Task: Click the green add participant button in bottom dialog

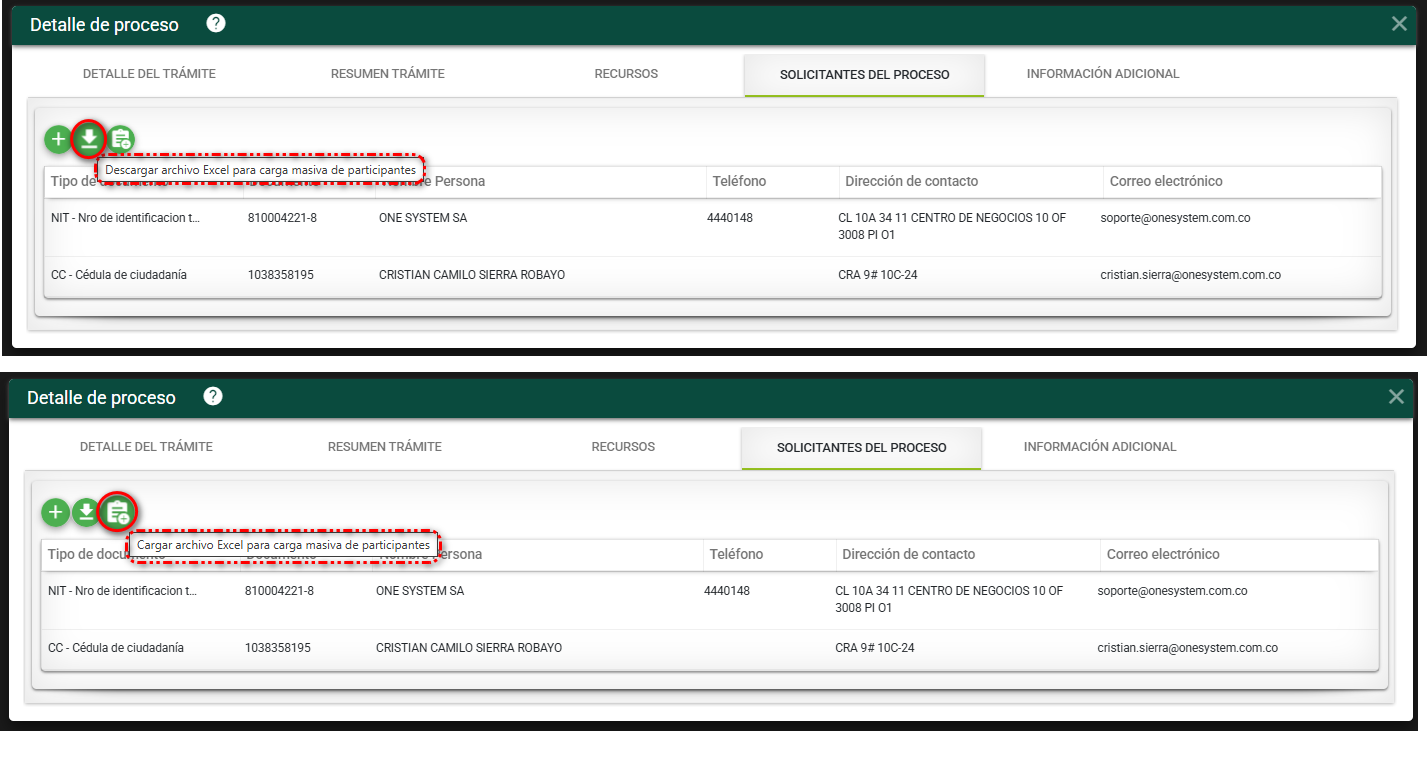Action: [55, 513]
